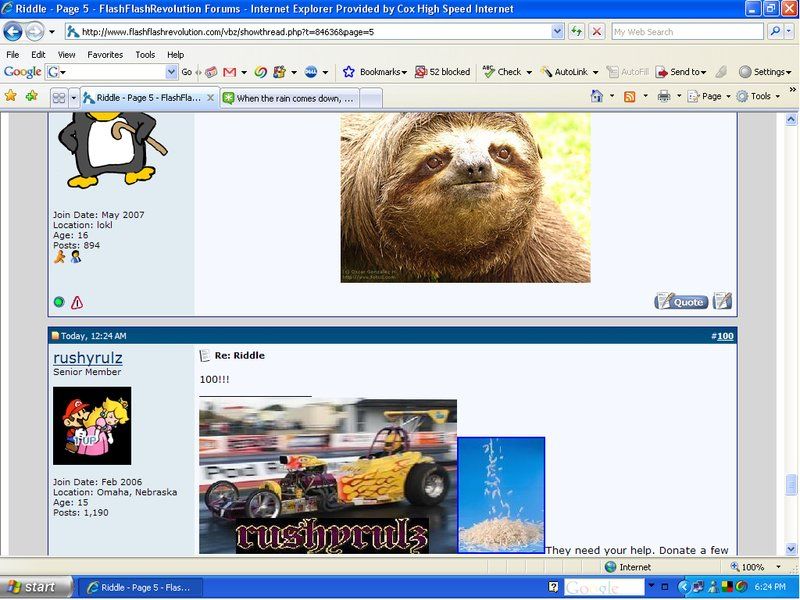The height and width of the screenshot is (600, 800).
Task: Toggle the 52 blocked popup blocker
Action: [442, 72]
